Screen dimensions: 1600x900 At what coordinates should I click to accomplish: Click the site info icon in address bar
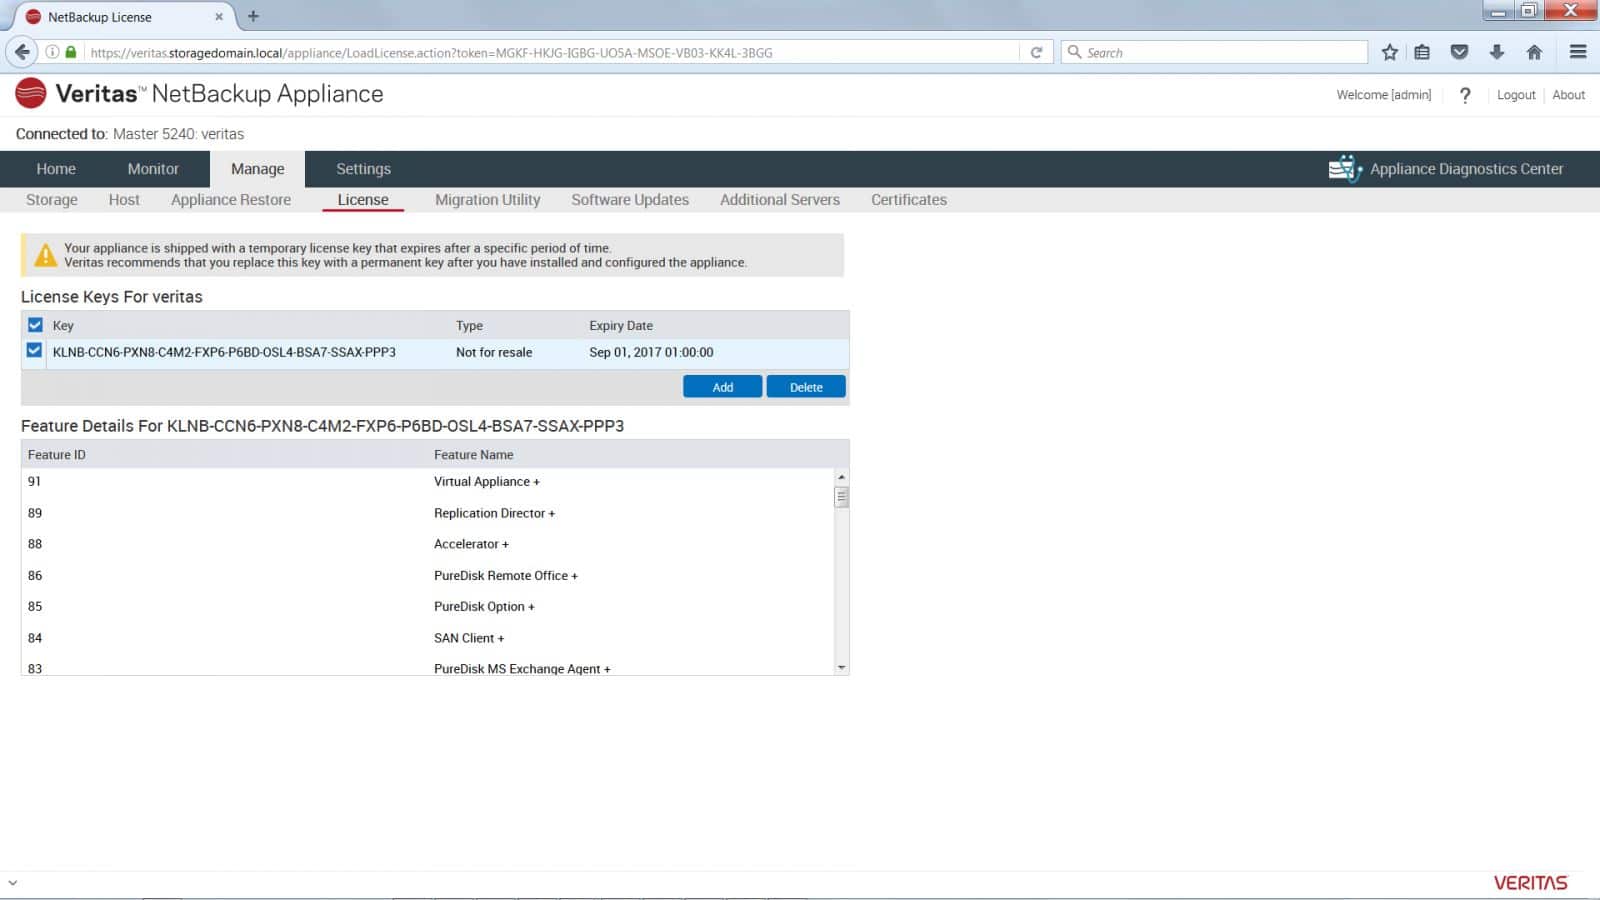(x=52, y=52)
